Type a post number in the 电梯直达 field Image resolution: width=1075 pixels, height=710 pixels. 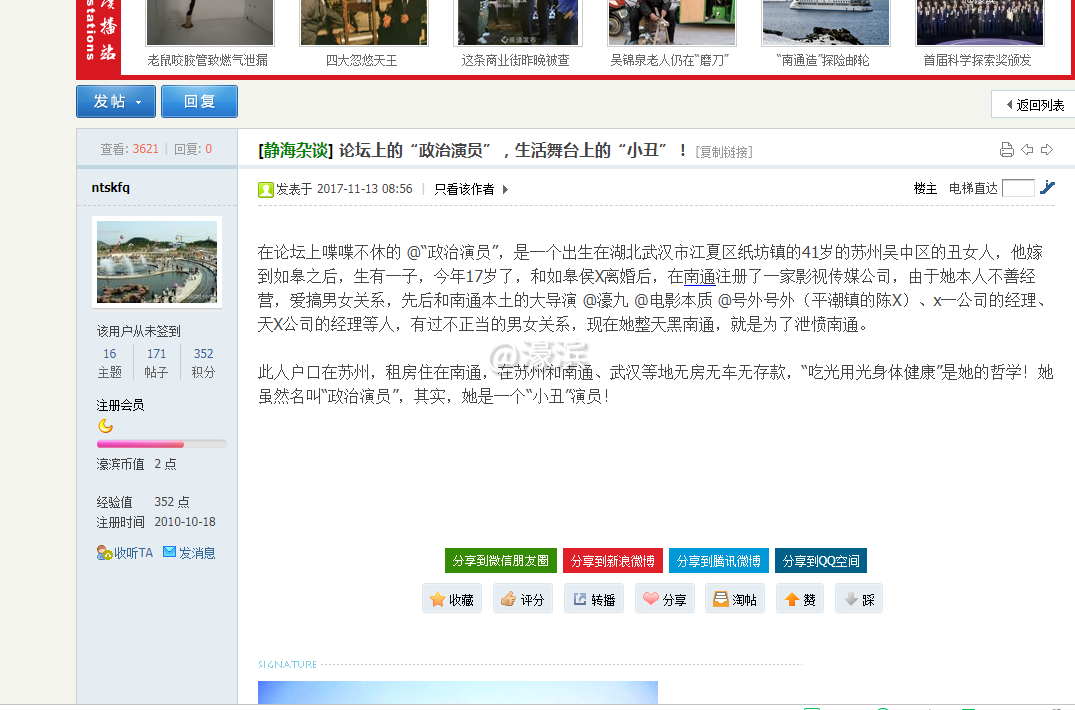[x=1018, y=186]
